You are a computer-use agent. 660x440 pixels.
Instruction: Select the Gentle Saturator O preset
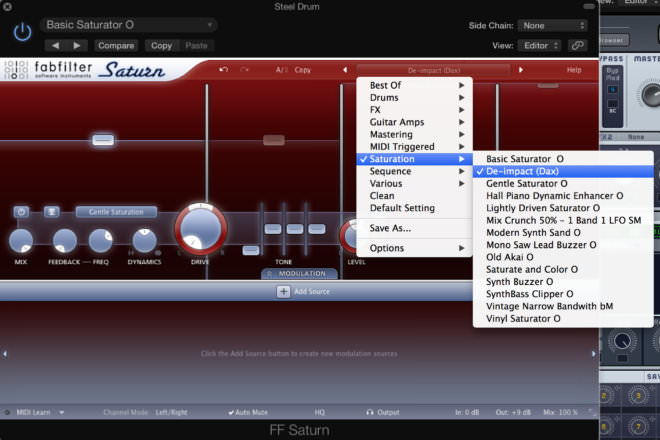(x=563, y=184)
